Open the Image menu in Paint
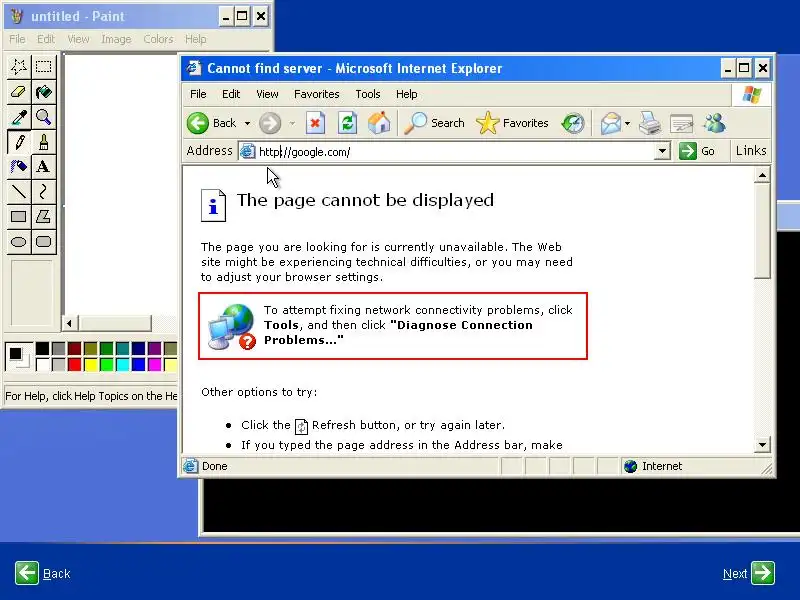 pos(116,39)
